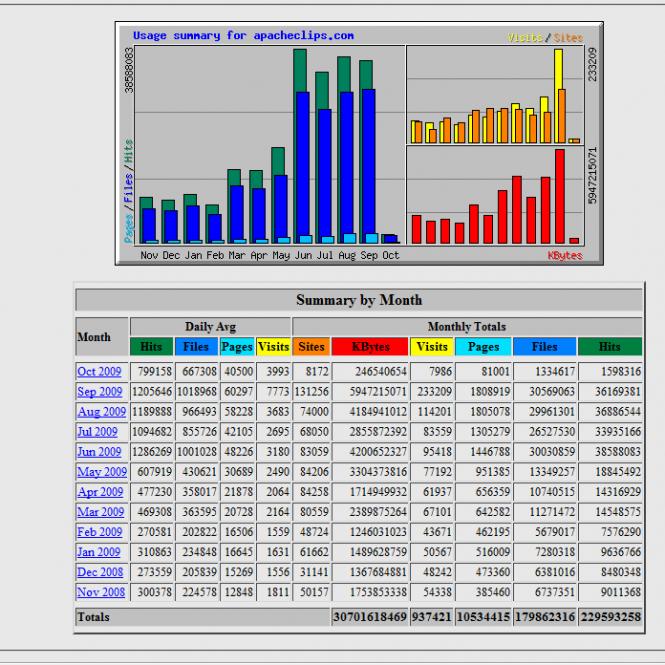Click the orange Sites column header
This screenshot has width=665, height=665.
click(311, 346)
